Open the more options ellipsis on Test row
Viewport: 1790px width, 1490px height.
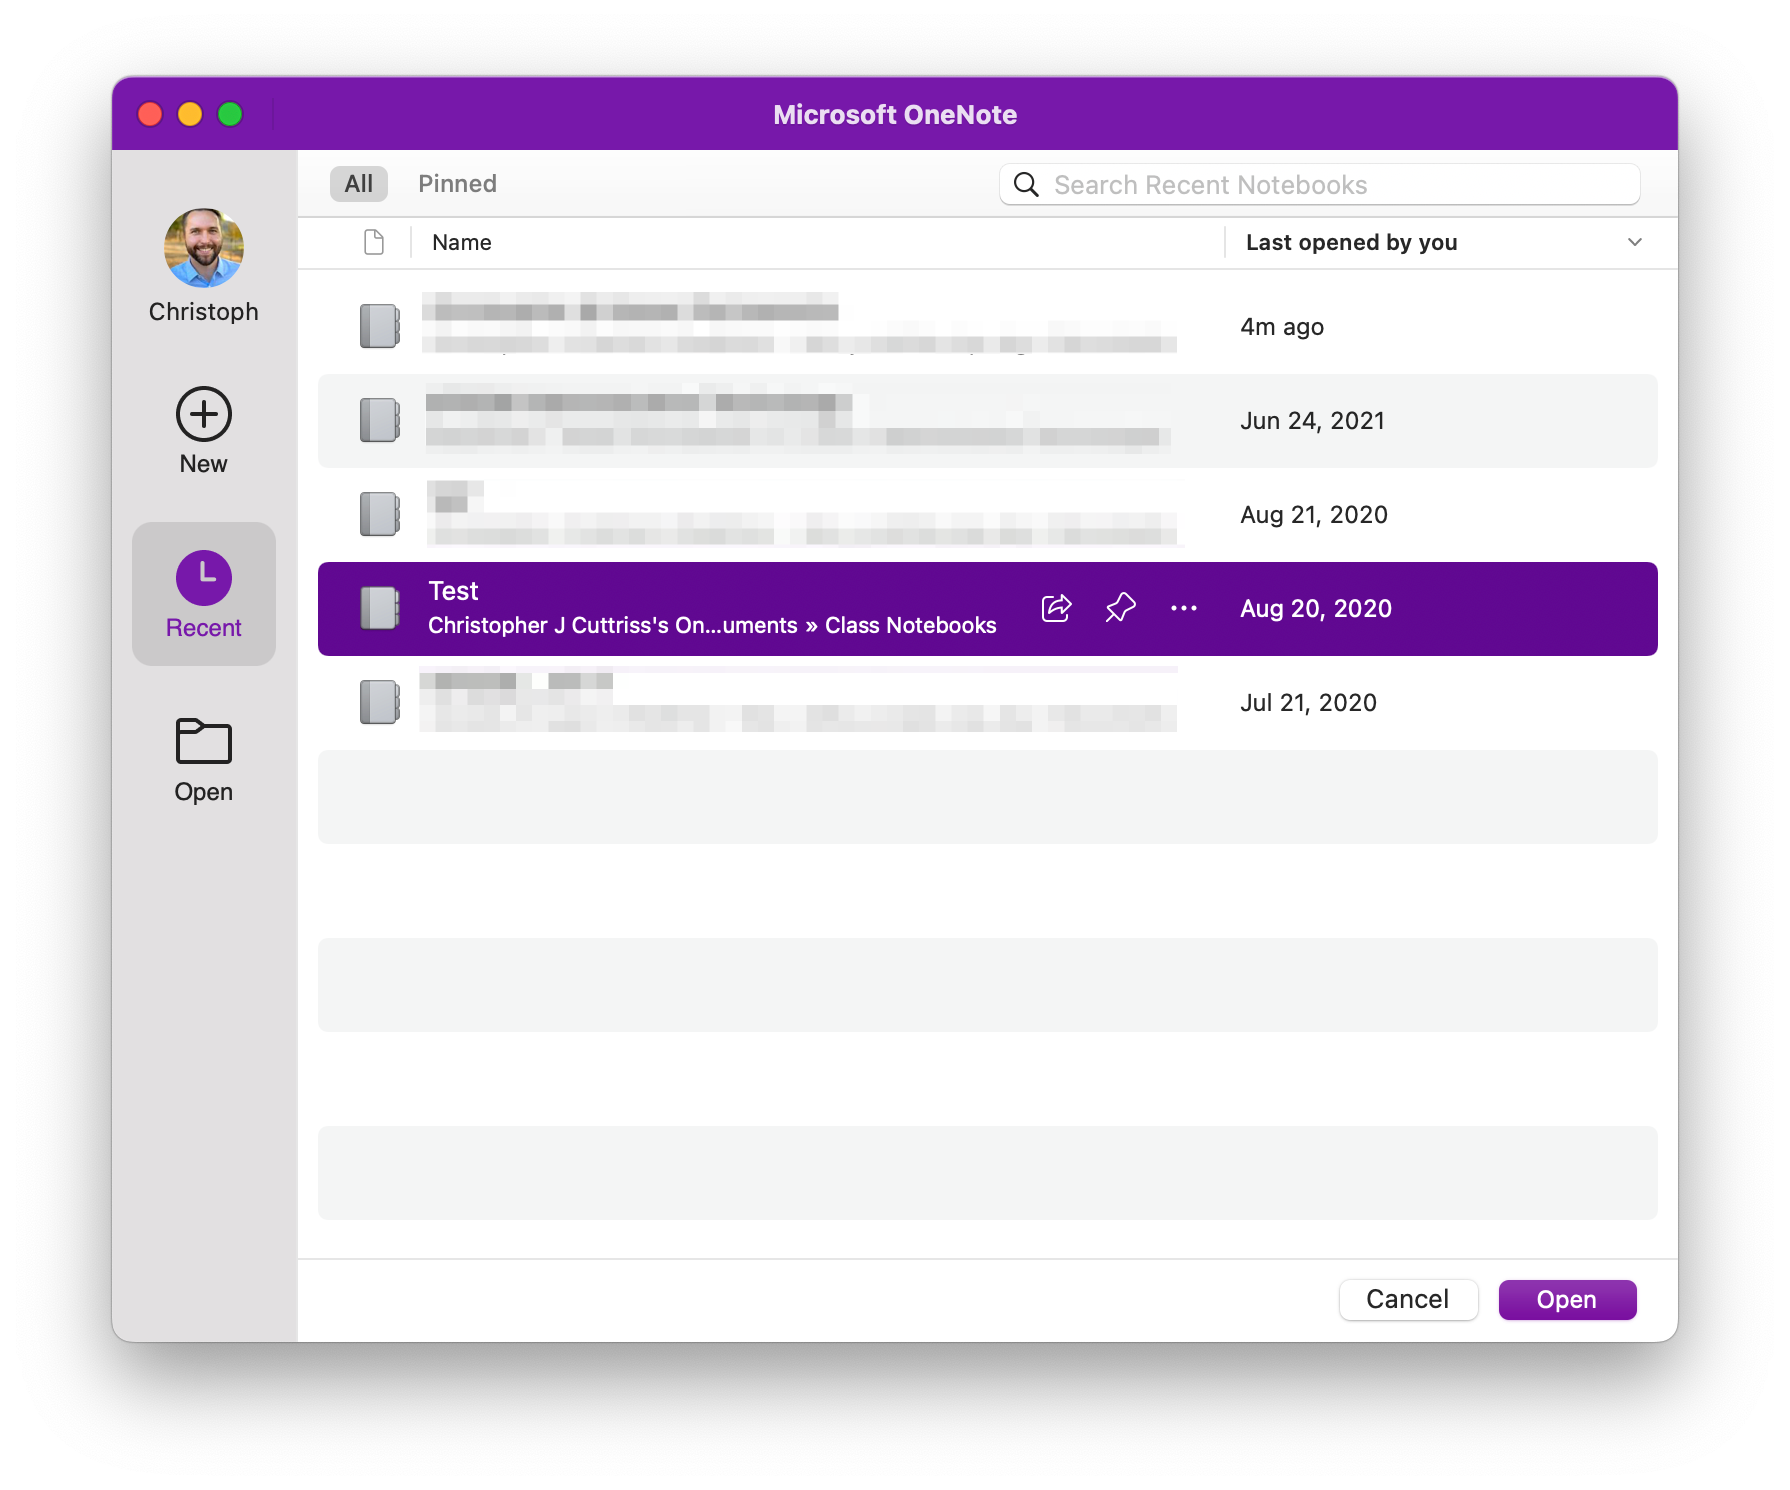[x=1184, y=608]
